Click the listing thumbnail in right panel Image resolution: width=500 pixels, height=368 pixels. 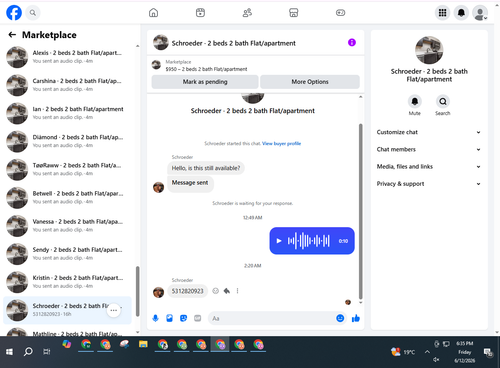(429, 50)
